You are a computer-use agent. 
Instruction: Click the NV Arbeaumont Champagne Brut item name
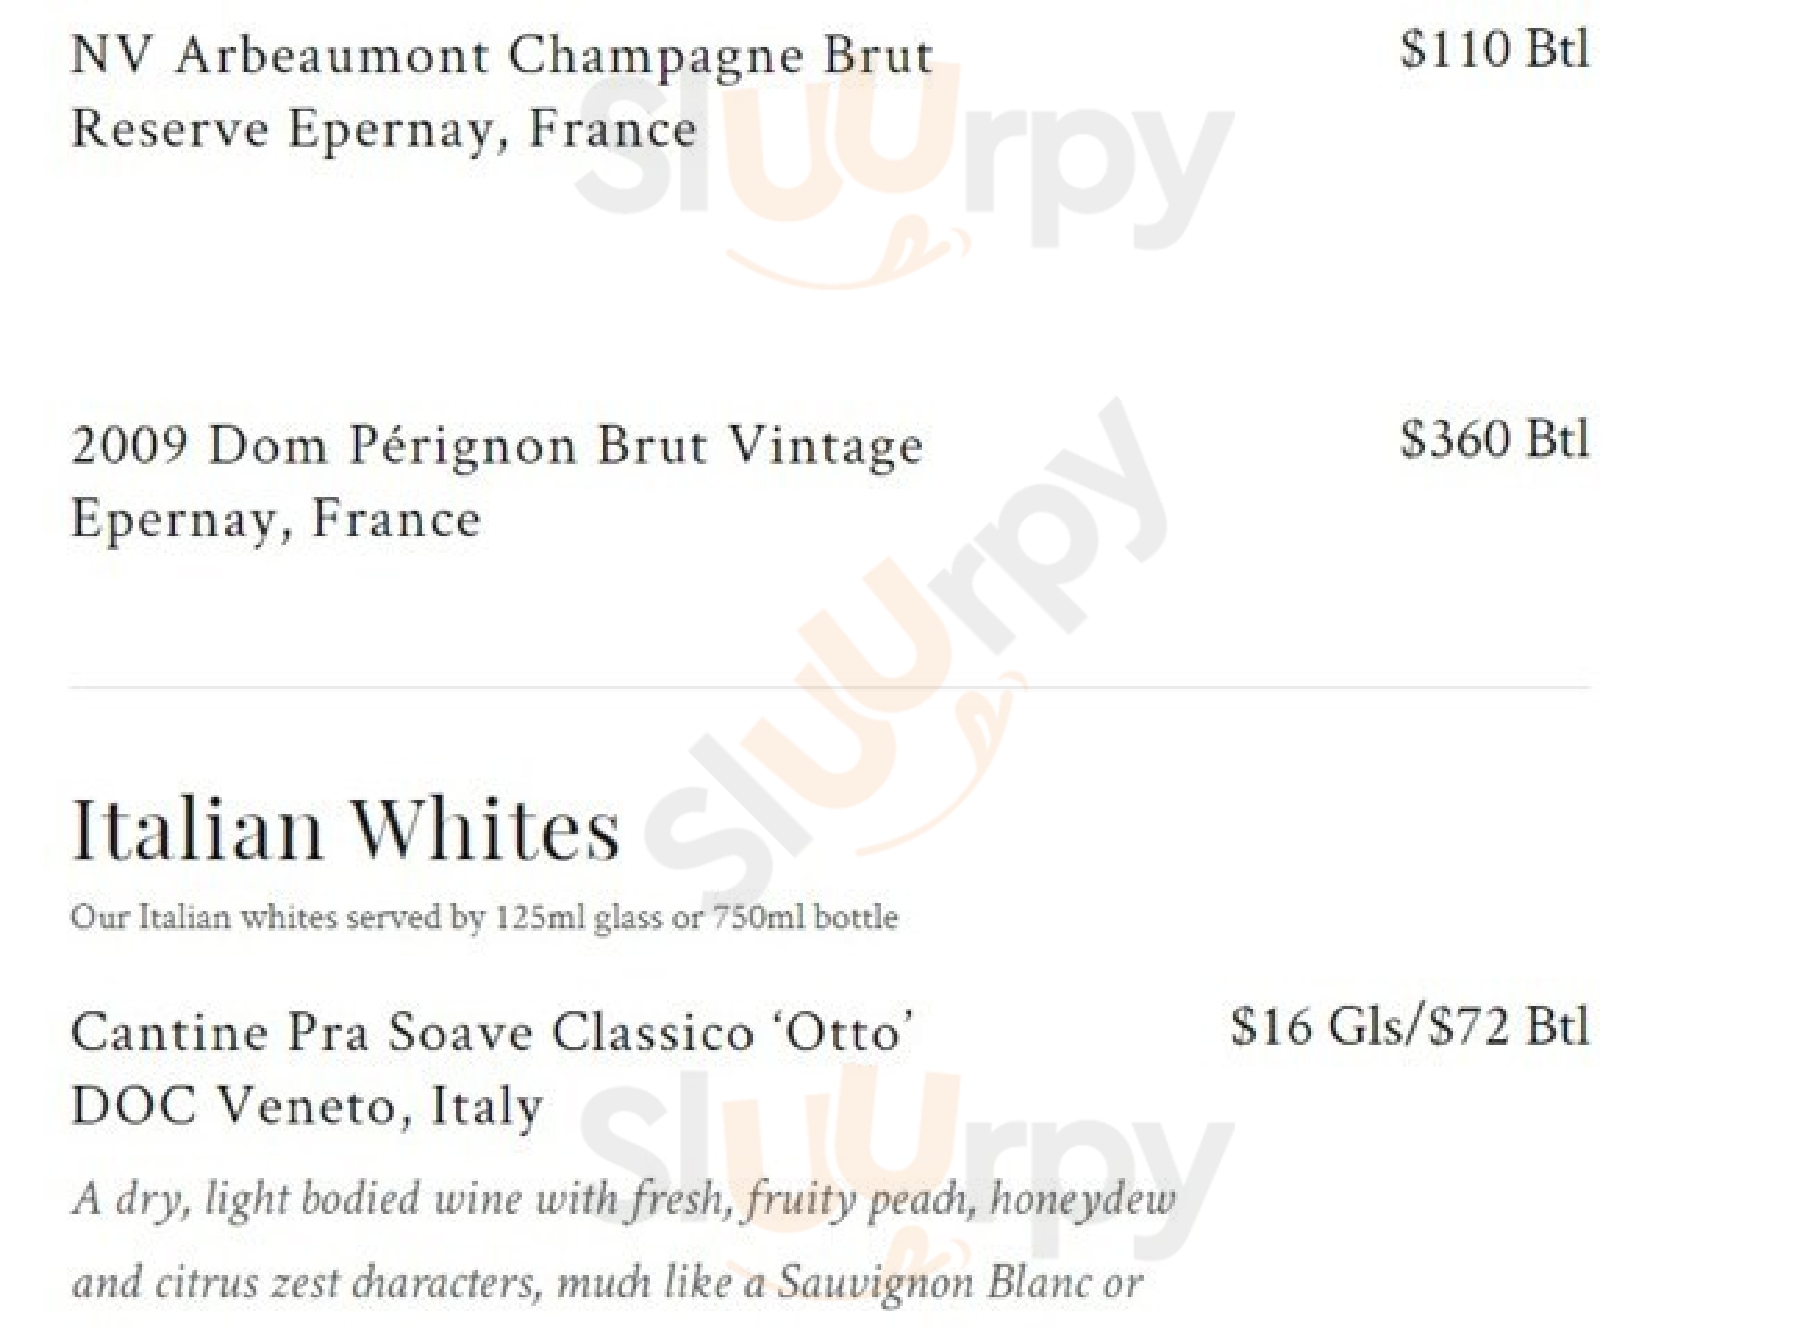click(x=501, y=56)
